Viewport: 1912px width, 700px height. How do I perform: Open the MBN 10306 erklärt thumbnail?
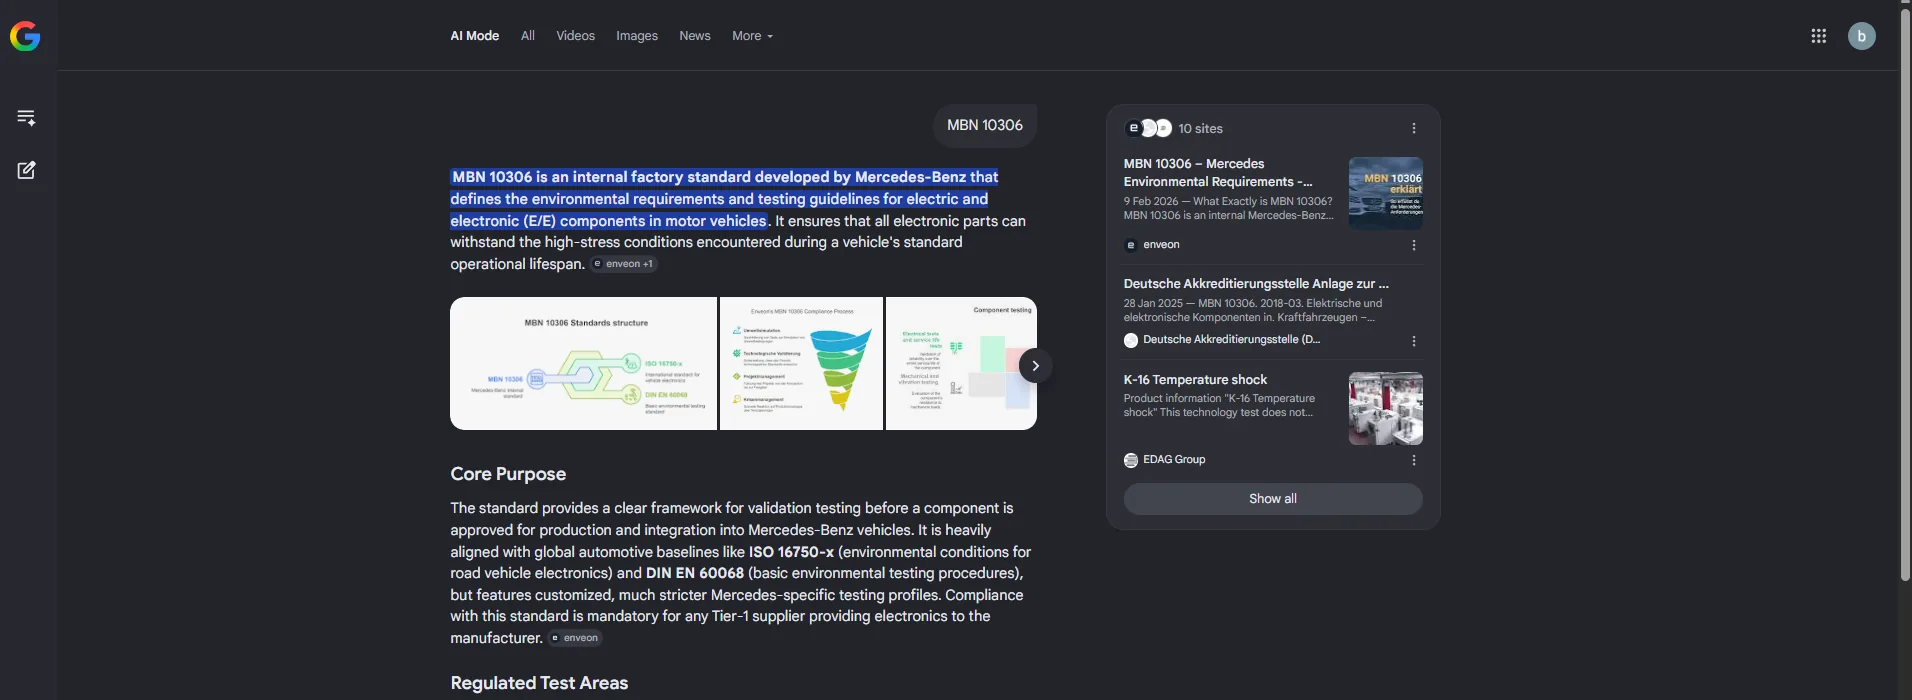(x=1385, y=193)
